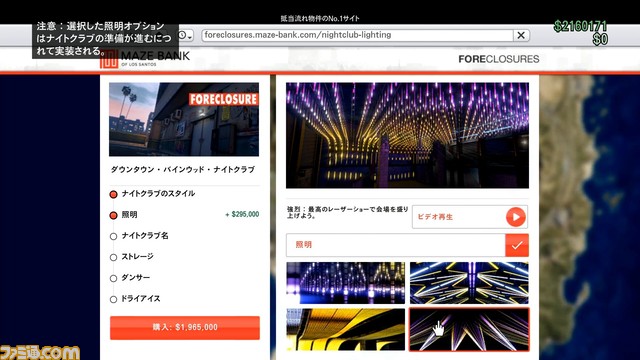Open the browser history dropdown clock icon
The image size is (640, 360).
(184, 36)
